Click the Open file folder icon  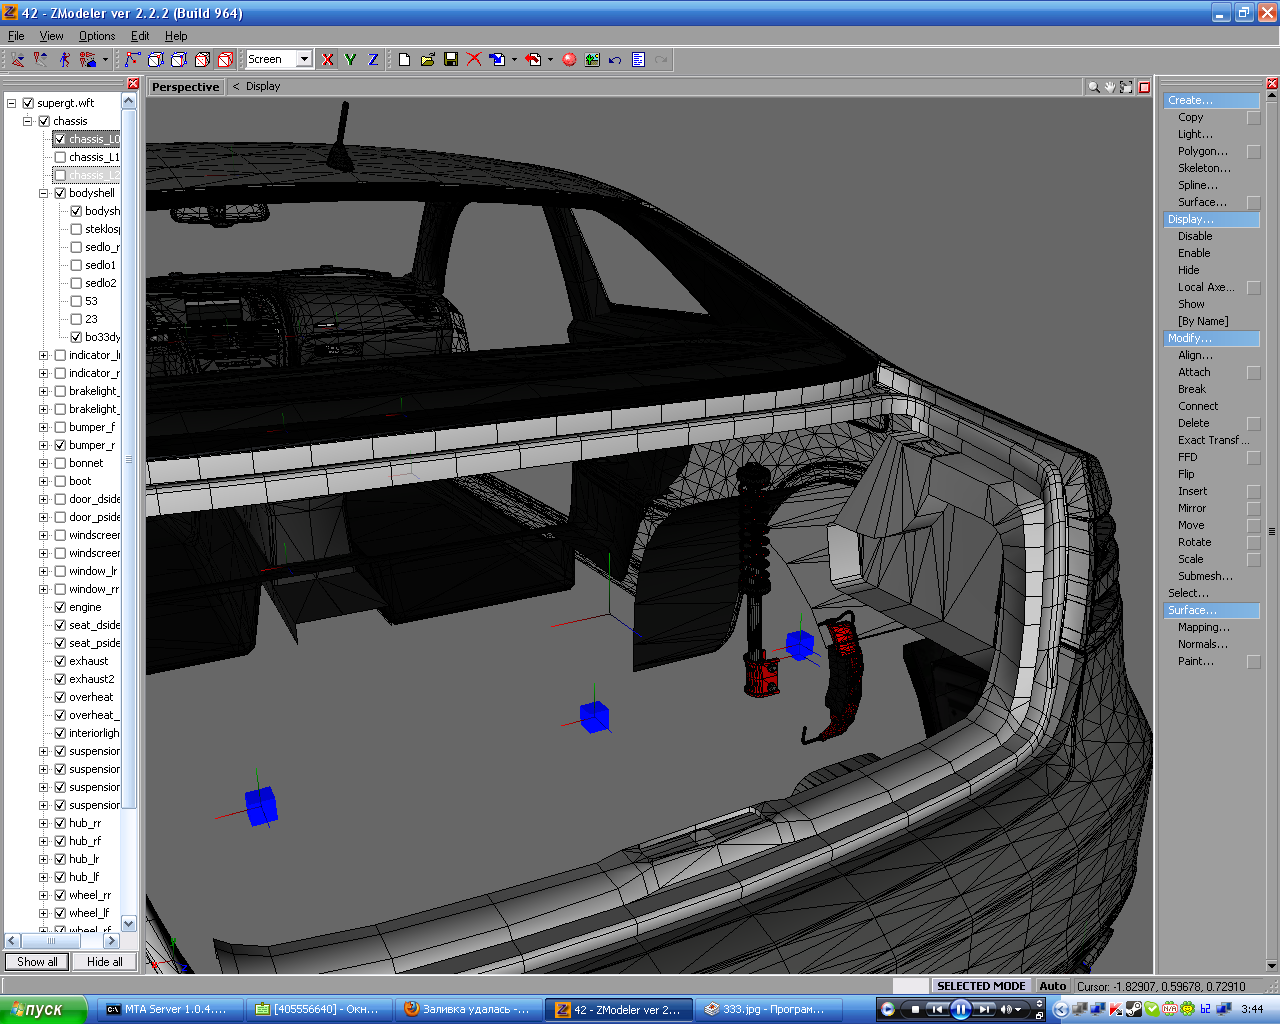pos(428,60)
